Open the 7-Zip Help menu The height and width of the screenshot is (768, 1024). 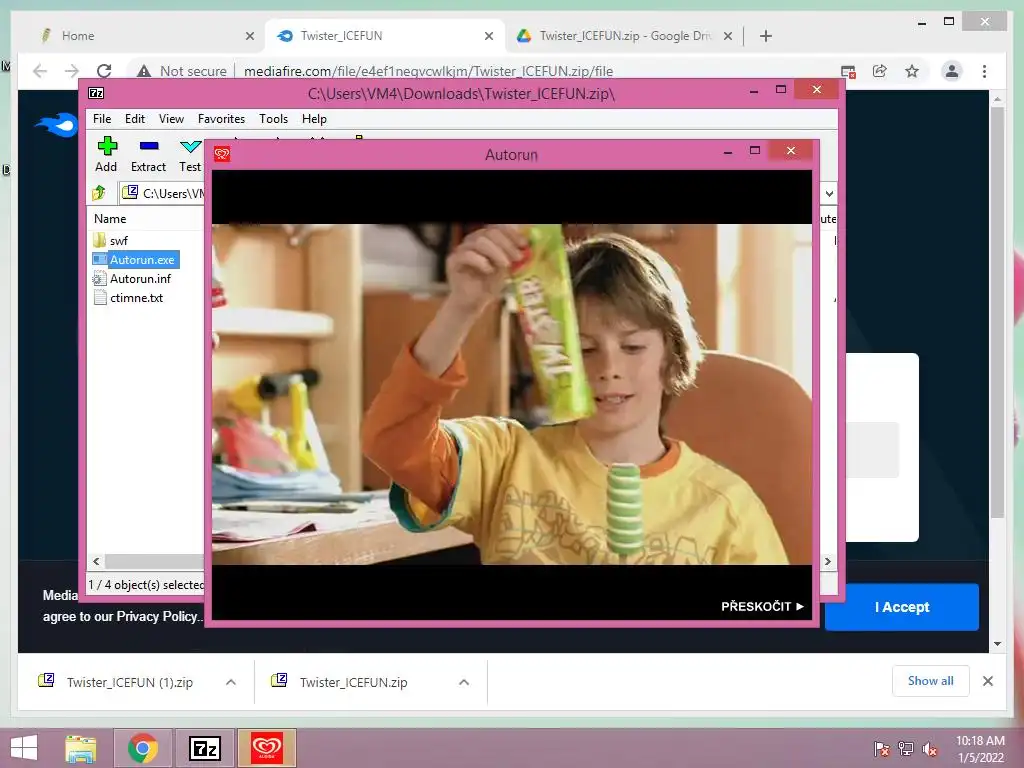(314, 119)
